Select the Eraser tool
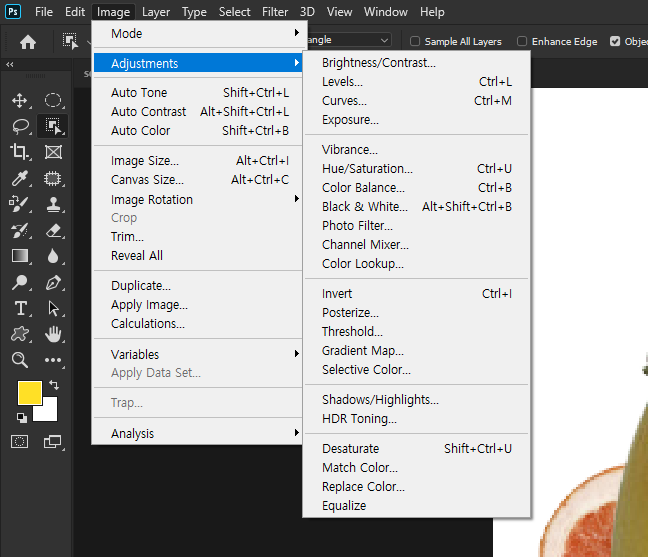The width and height of the screenshot is (648, 557). pyautogui.click(x=53, y=231)
